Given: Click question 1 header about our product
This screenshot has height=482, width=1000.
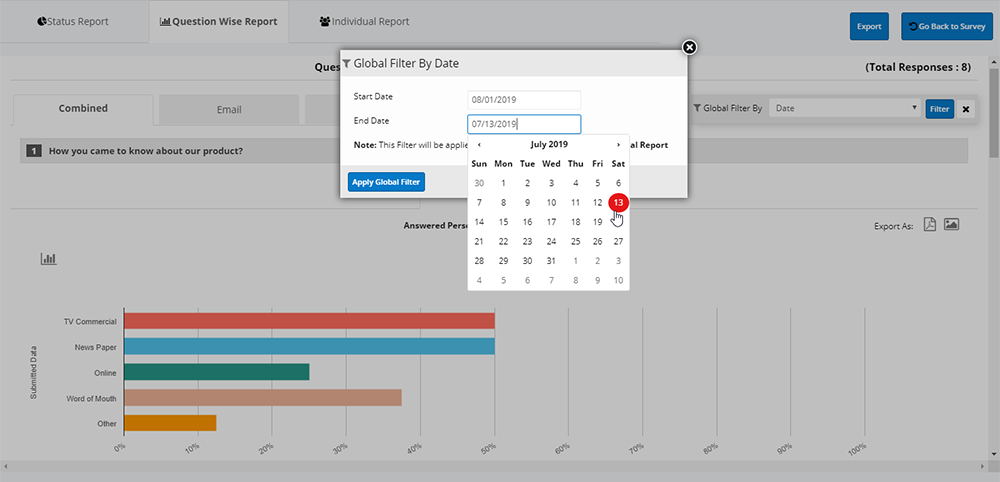Looking at the screenshot, I should click(x=494, y=151).
